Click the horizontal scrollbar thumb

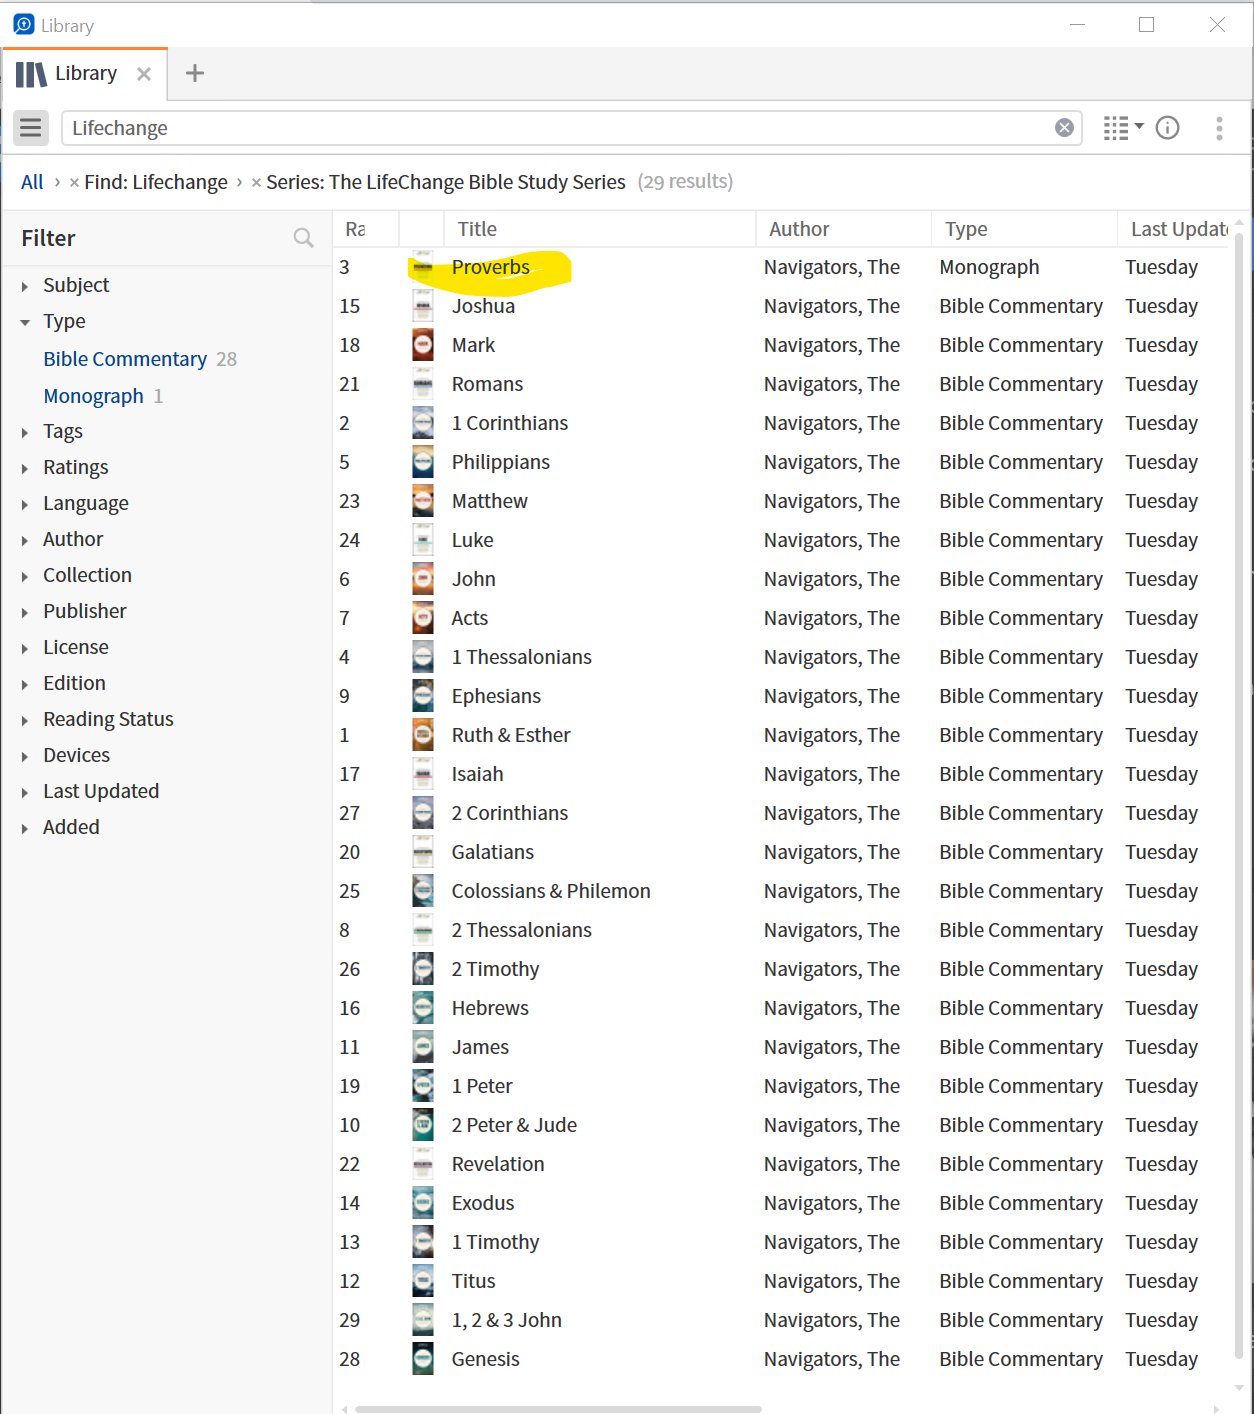tap(558, 1409)
